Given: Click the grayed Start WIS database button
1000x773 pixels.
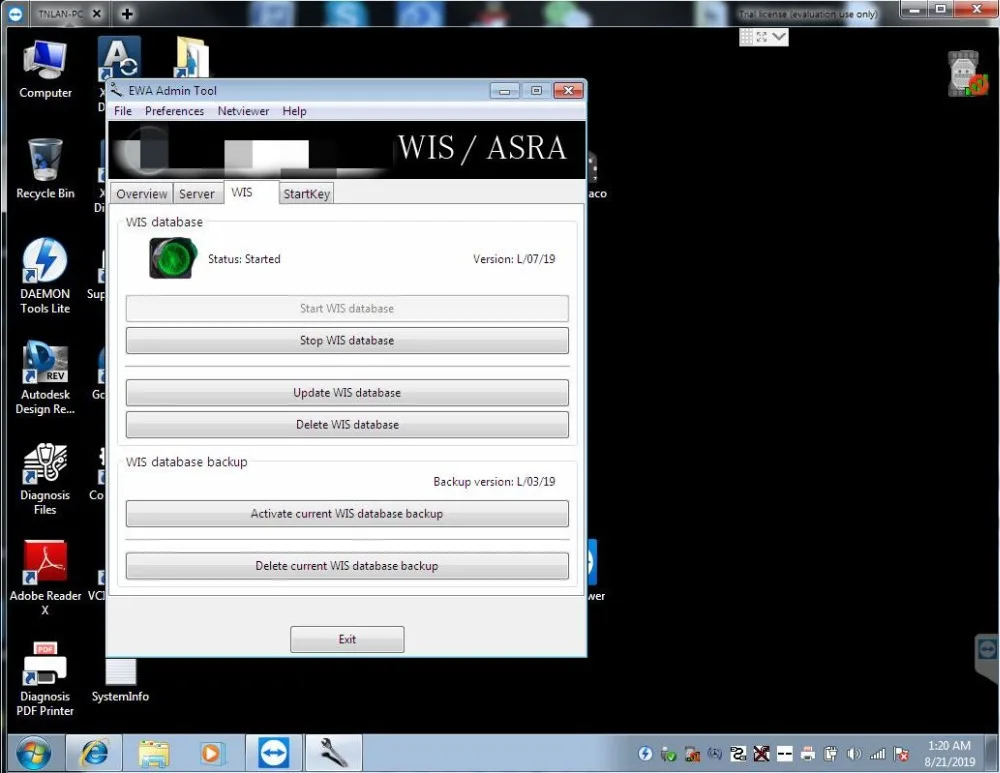Looking at the screenshot, I should click(x=347, y=309).
